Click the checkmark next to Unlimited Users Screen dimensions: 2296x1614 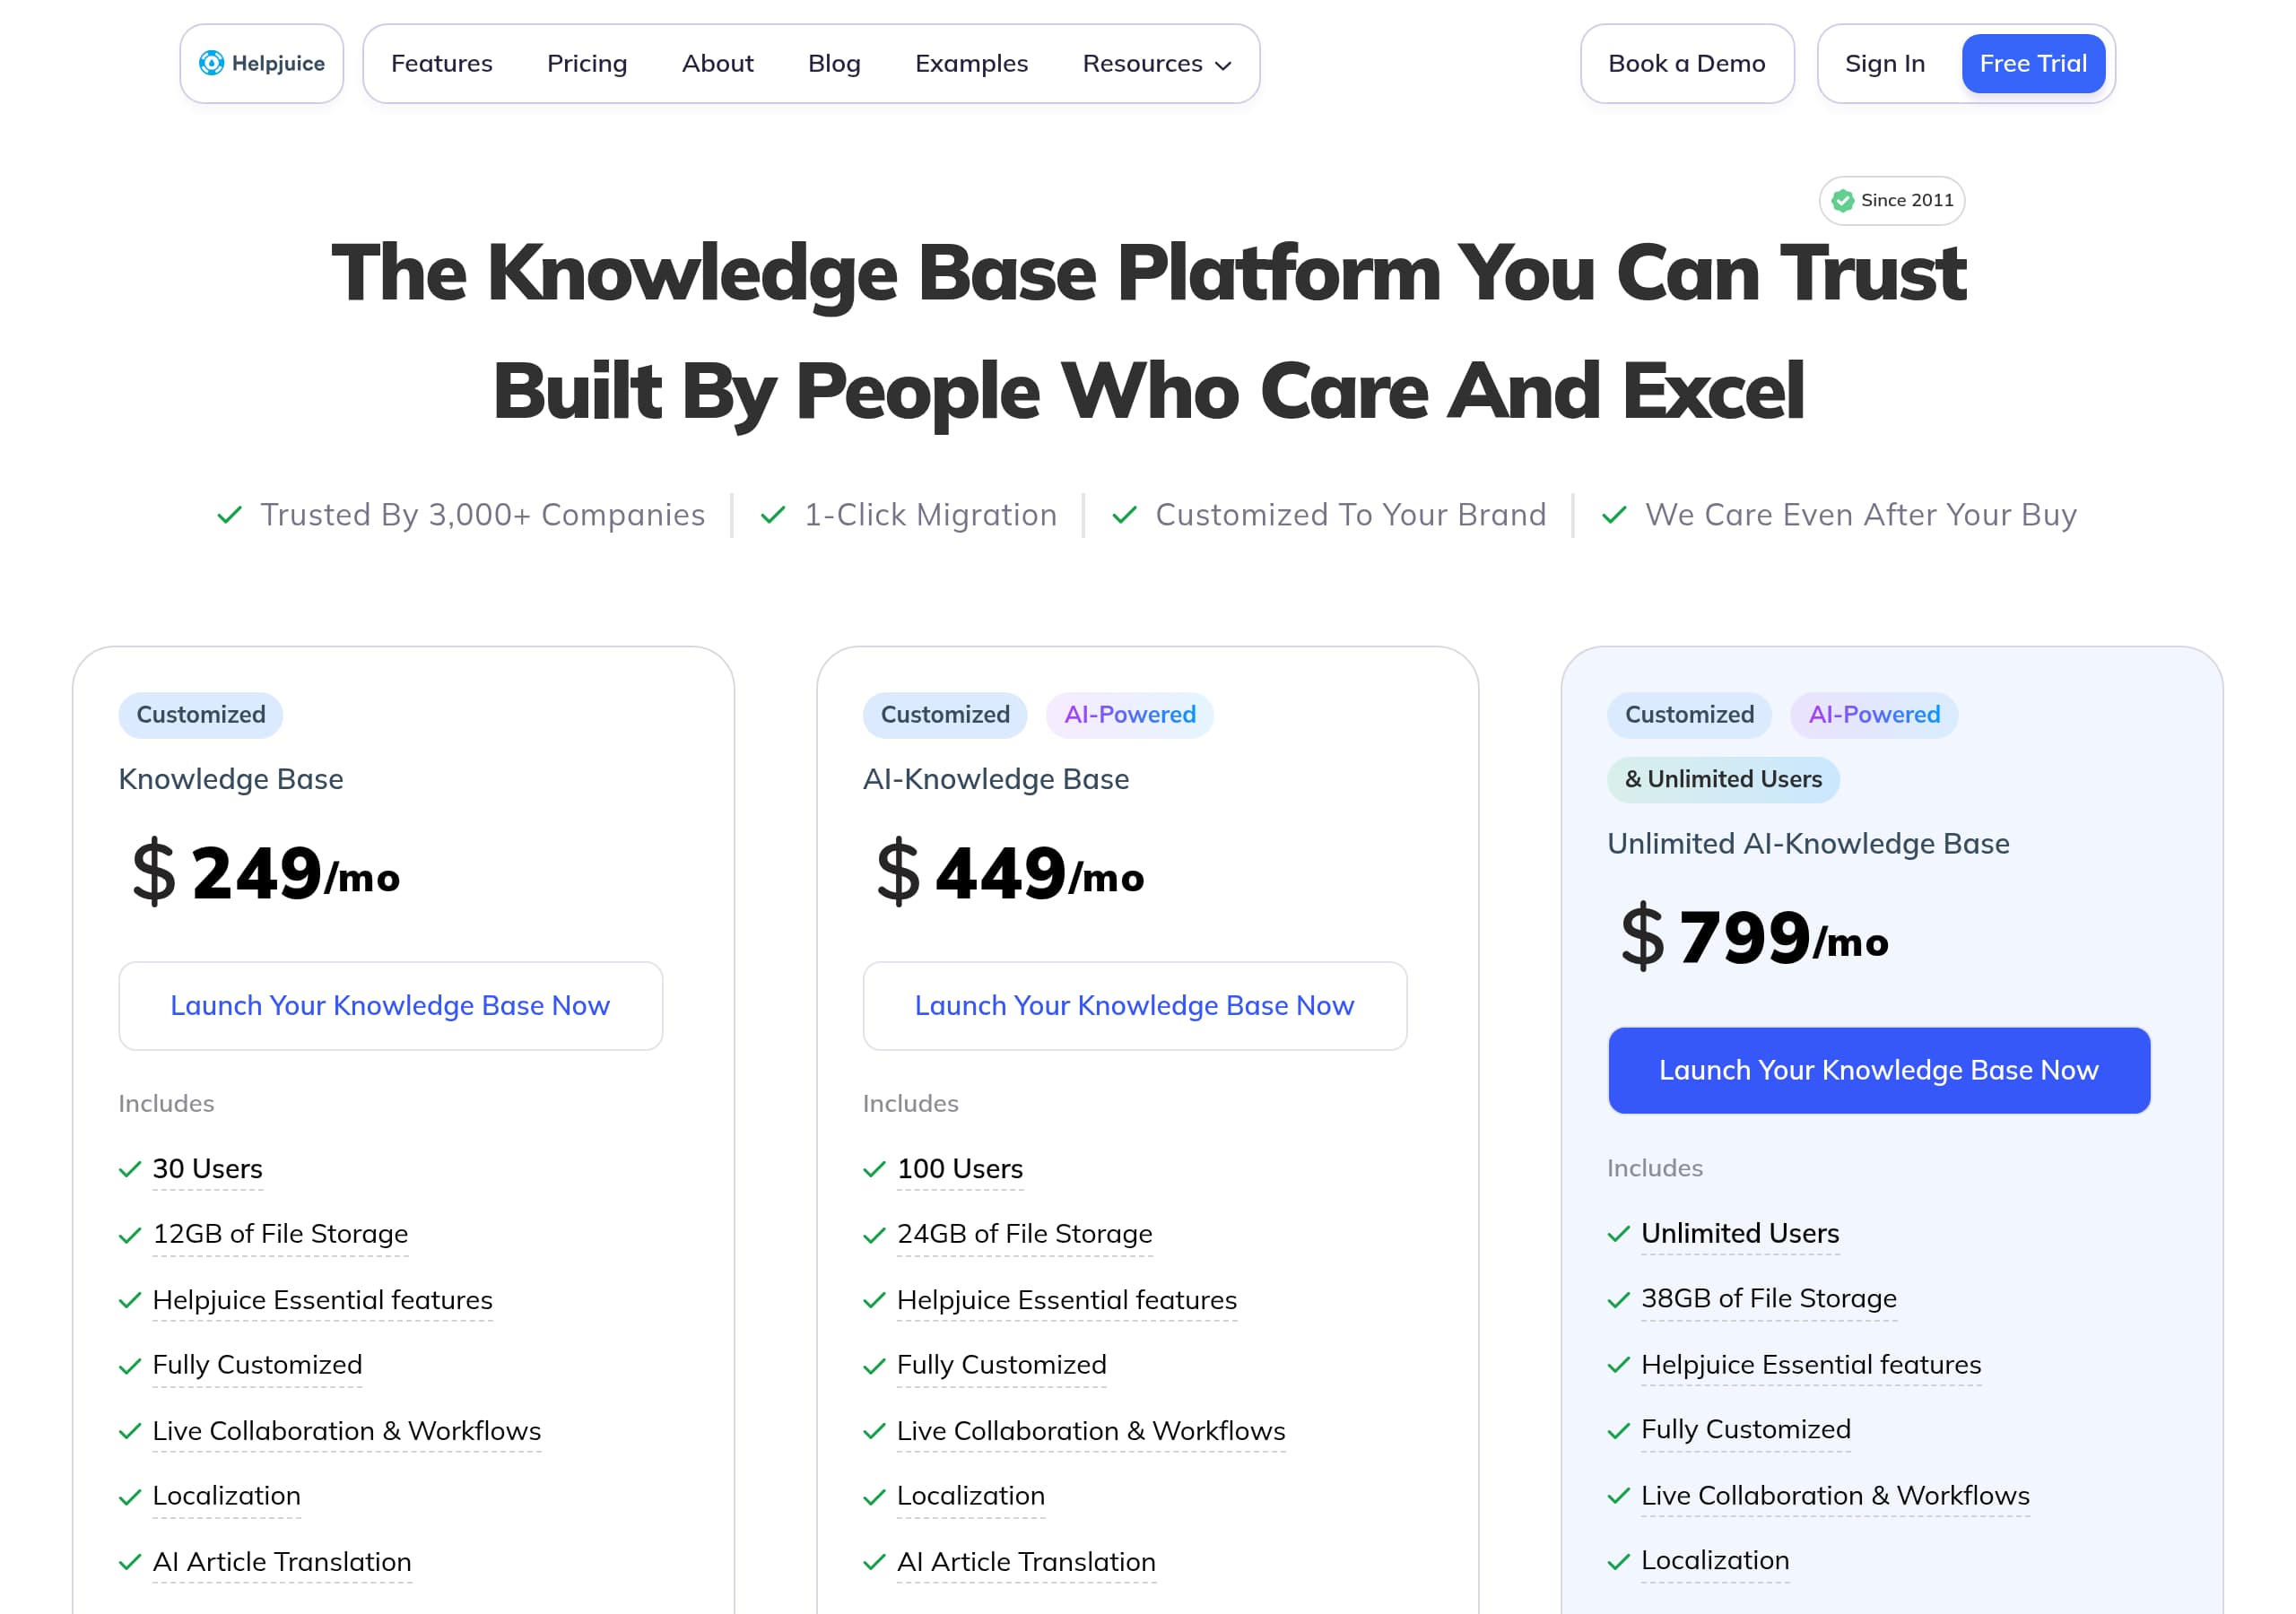[x=1620, y=1234]
